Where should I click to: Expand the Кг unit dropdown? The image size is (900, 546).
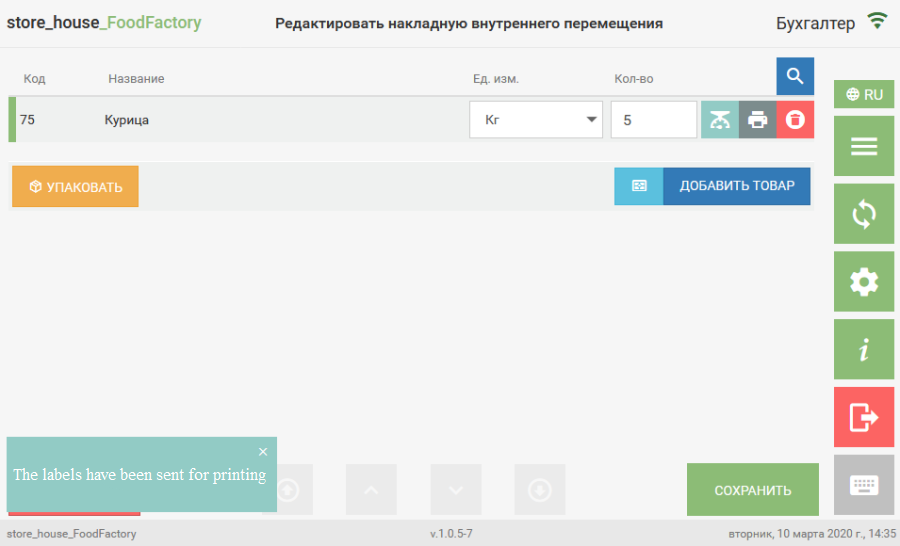(536, 120)
